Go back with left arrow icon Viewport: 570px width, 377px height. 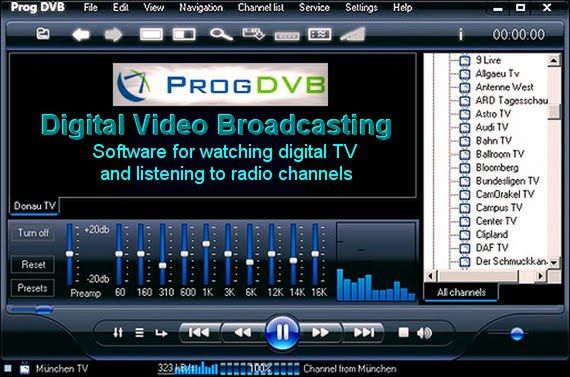coord(81,35)
